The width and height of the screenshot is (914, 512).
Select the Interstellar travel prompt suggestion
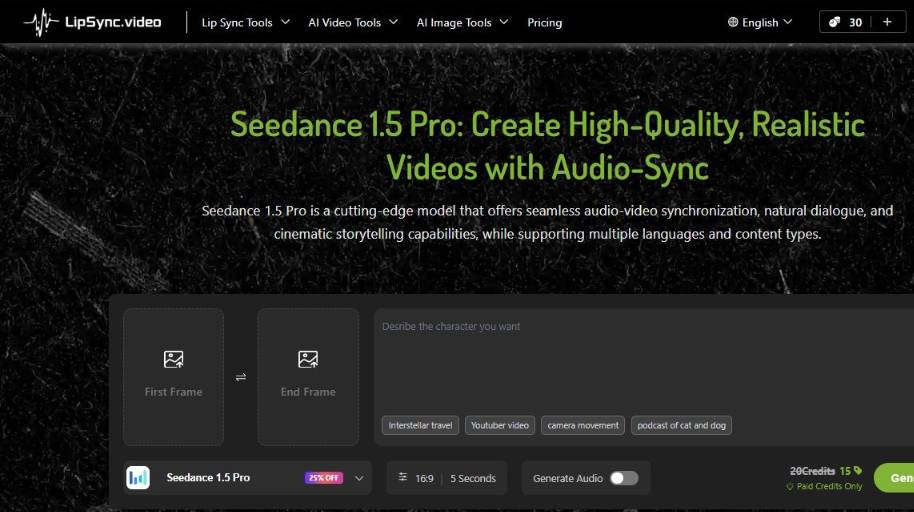pyautogui.click(x=420, y=425)
